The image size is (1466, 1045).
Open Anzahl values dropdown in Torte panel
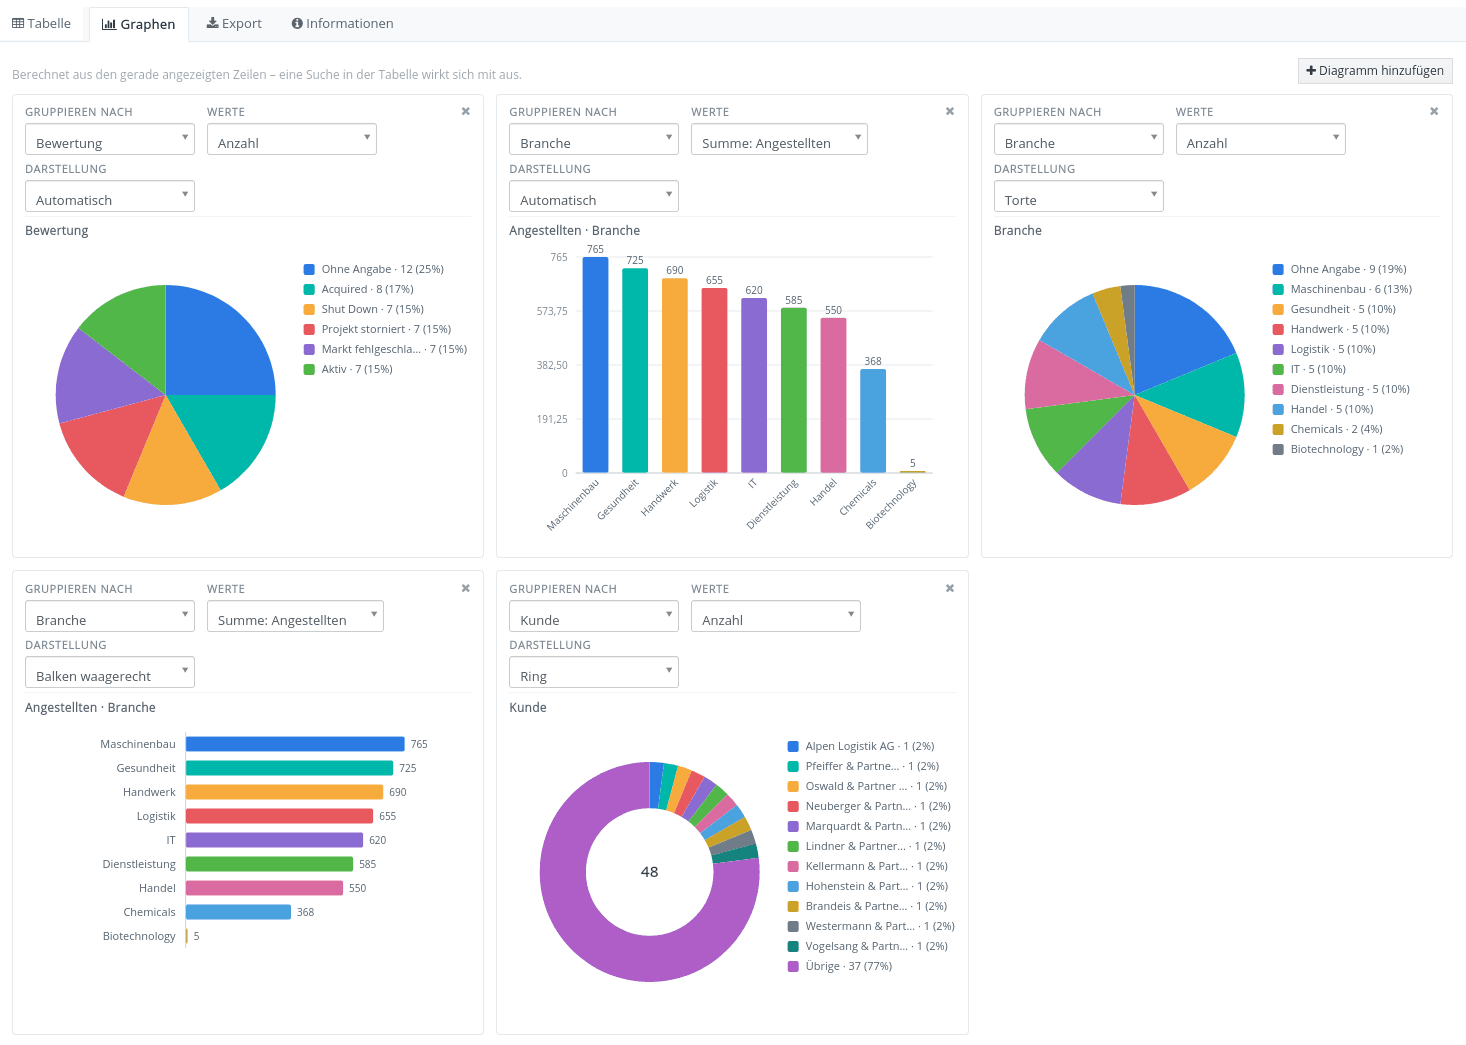[1261, 139]
